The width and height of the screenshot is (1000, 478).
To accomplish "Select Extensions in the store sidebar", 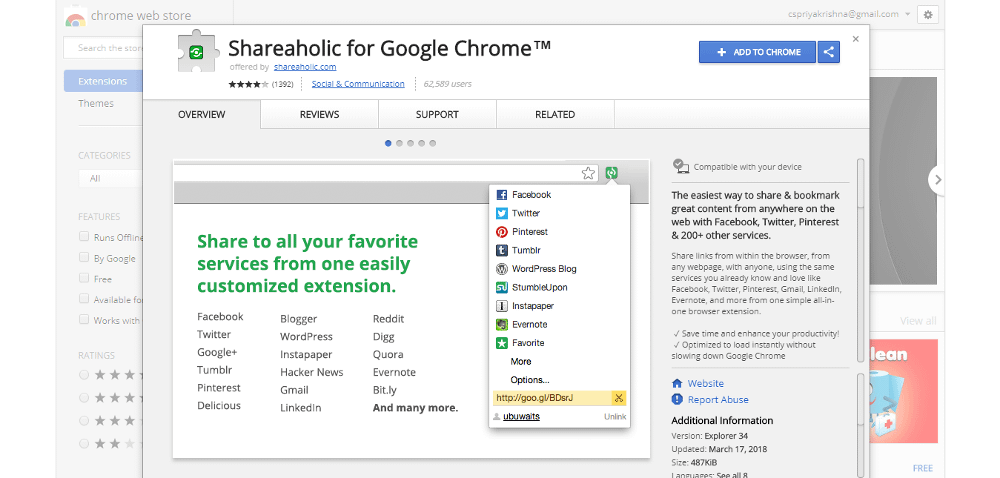I will click(x=103, y=81).
